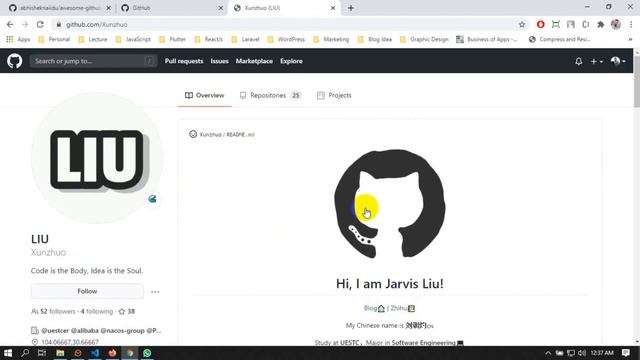Screen dimensions: 640x360
Task: Open Windows taskbar search
Action: 25,353
